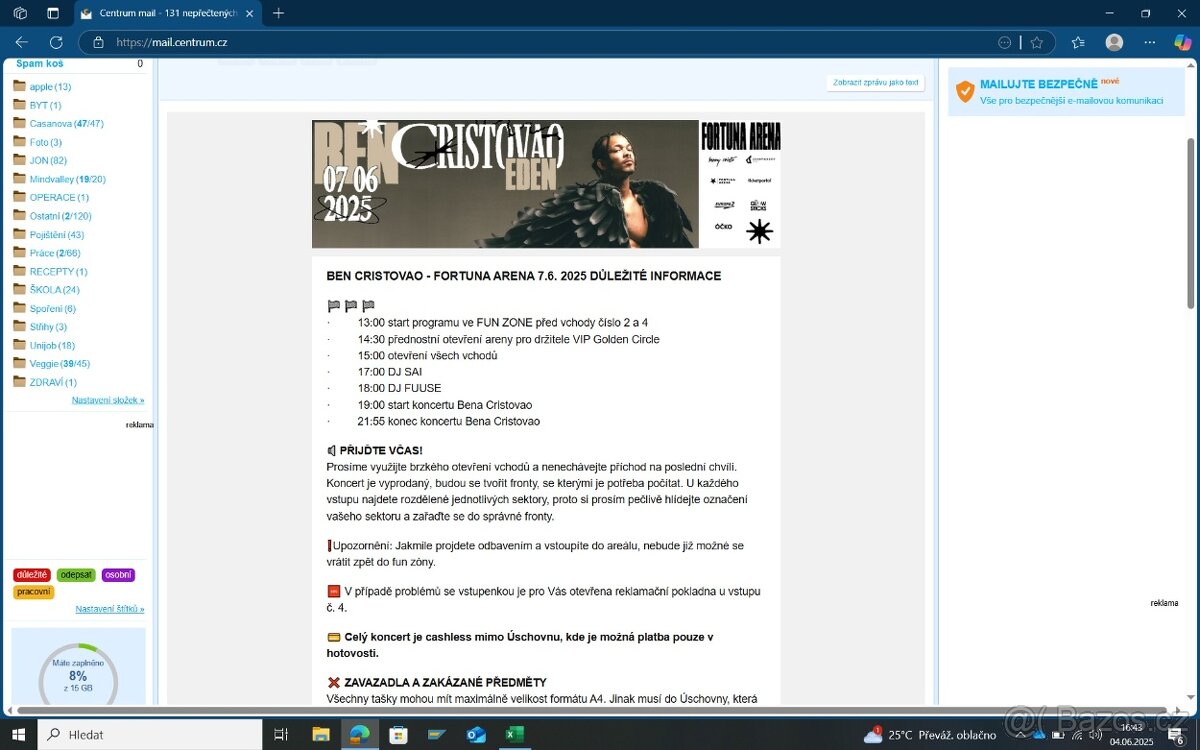The width and height of the screenshot is (1200, 750).
Task: Open File Explorer from the taskbar
Action: (321, 735)
